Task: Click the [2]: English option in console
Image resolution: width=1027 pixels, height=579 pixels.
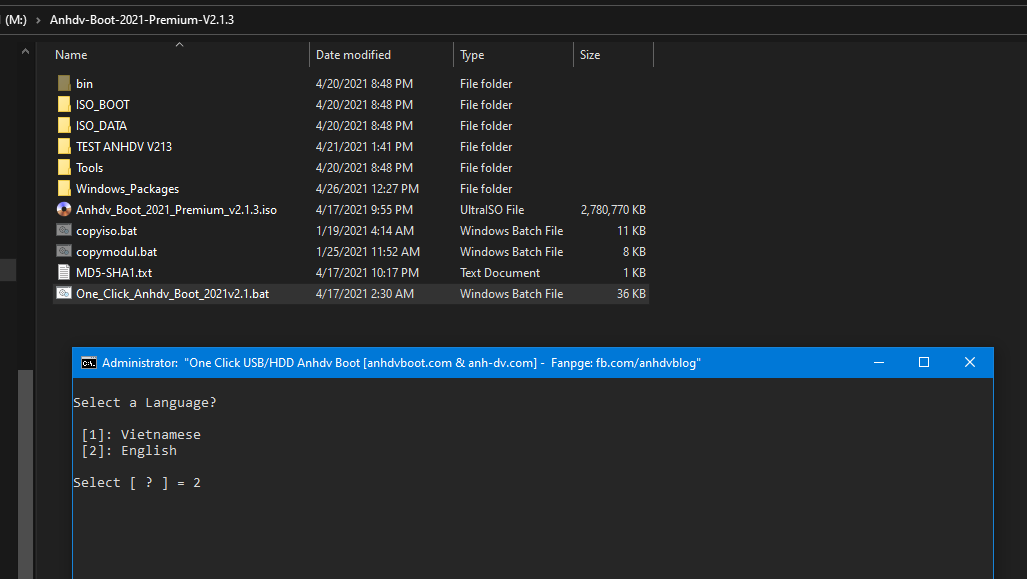Action: (x=129, y=451)
